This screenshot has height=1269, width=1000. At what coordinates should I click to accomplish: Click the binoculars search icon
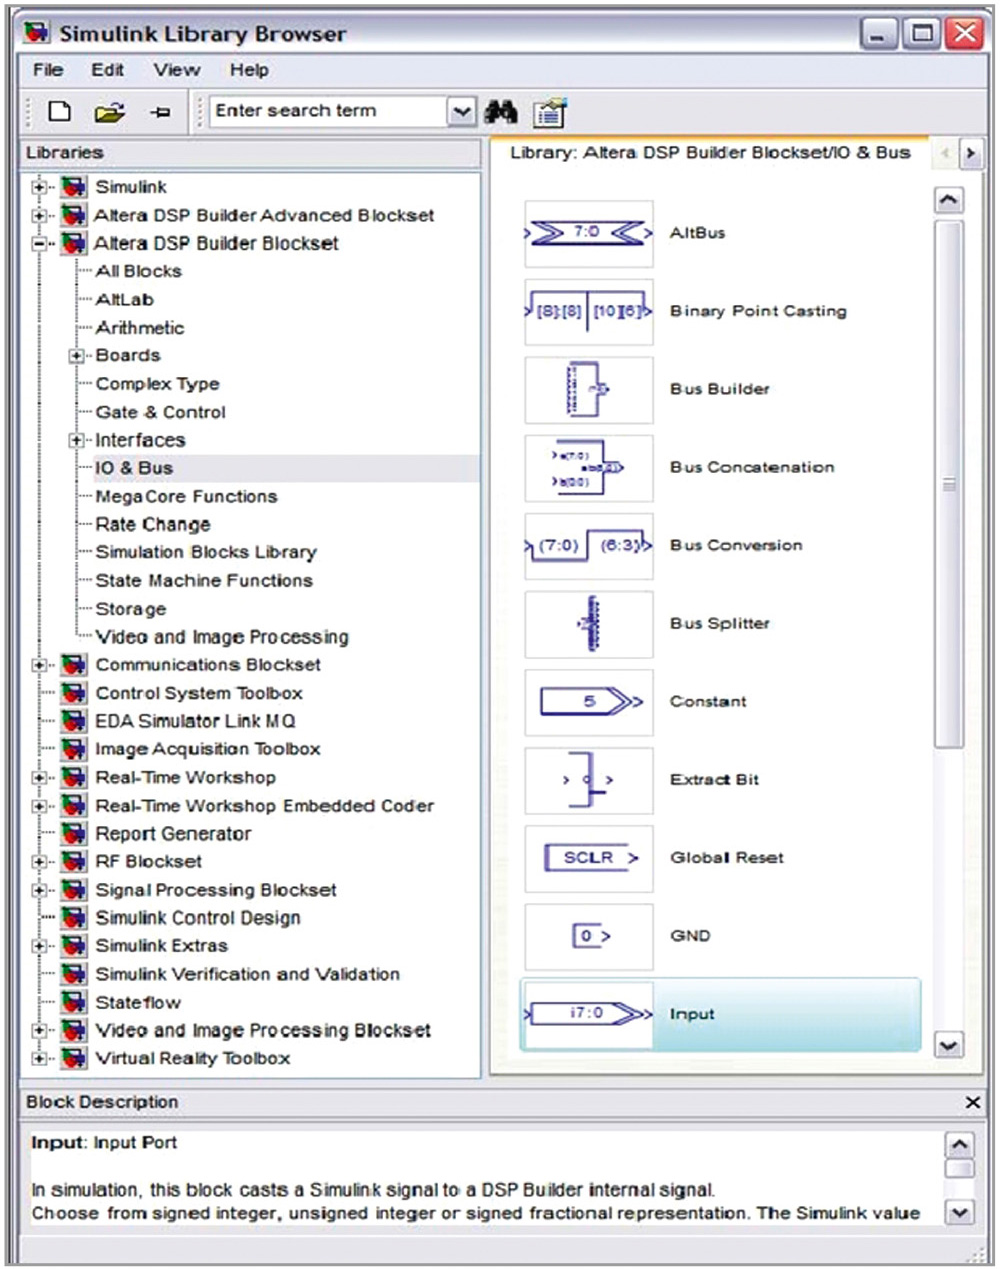(501, 112)
